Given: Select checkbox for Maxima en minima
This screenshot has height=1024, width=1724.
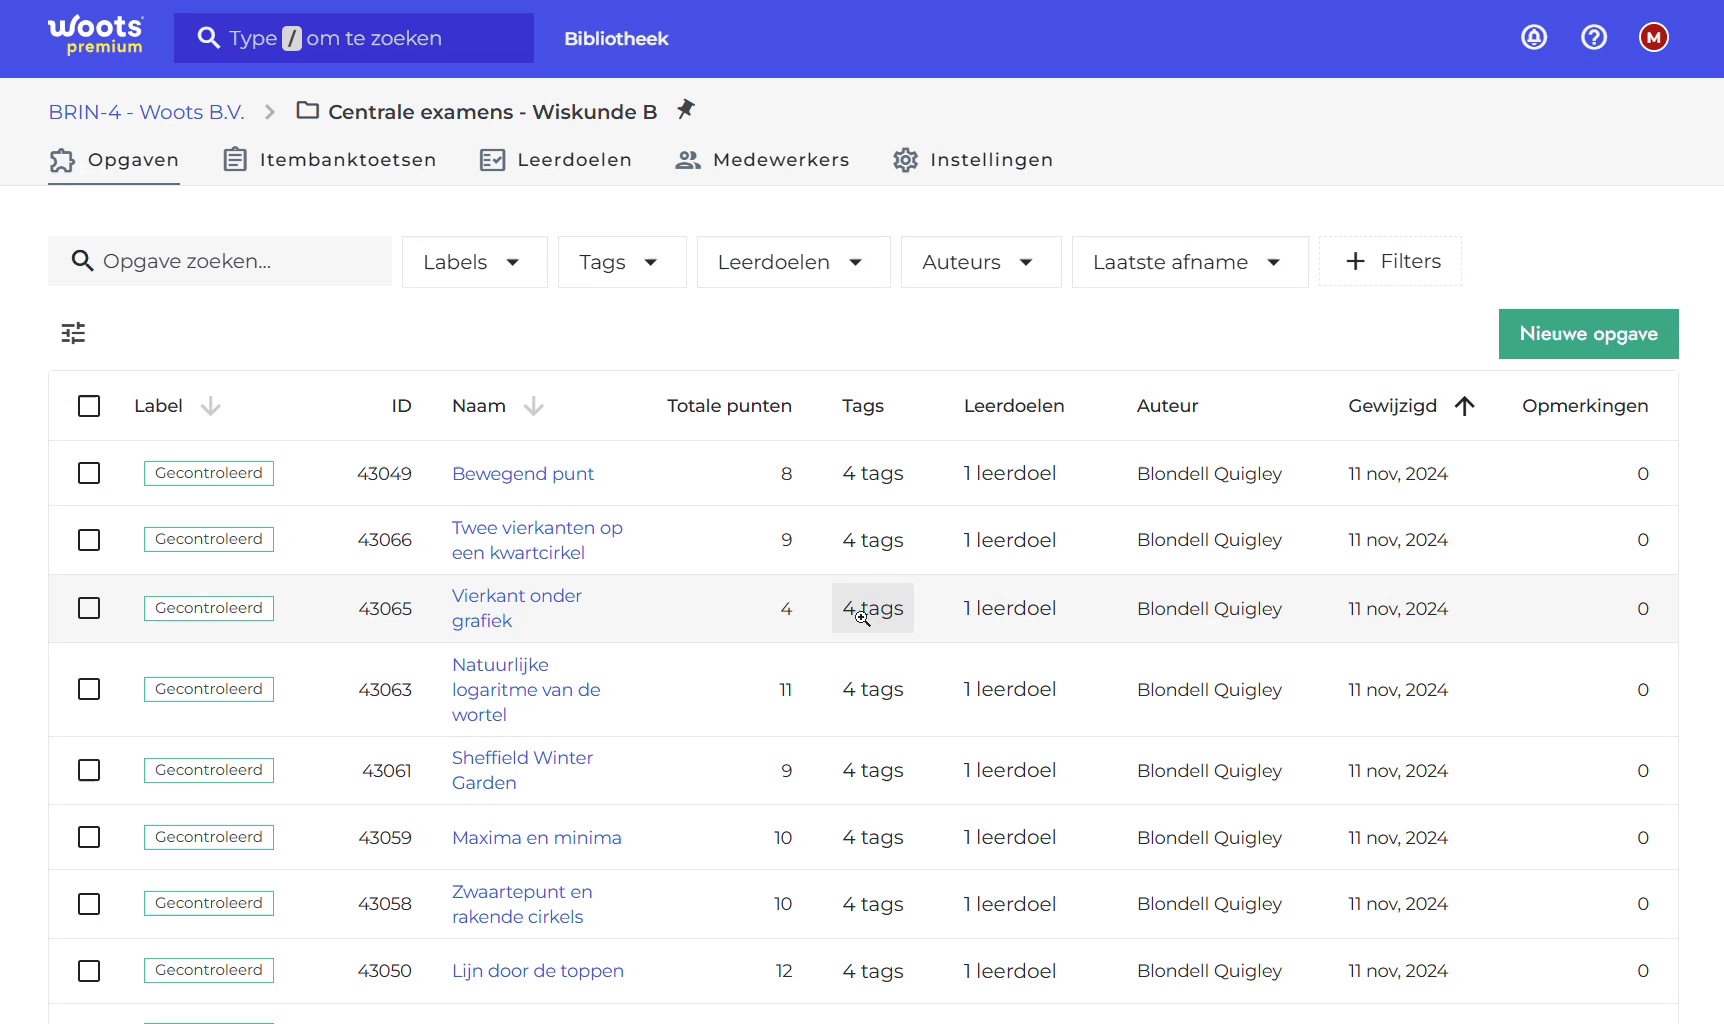Looking at the screenshot, I should tap(89, 837).
